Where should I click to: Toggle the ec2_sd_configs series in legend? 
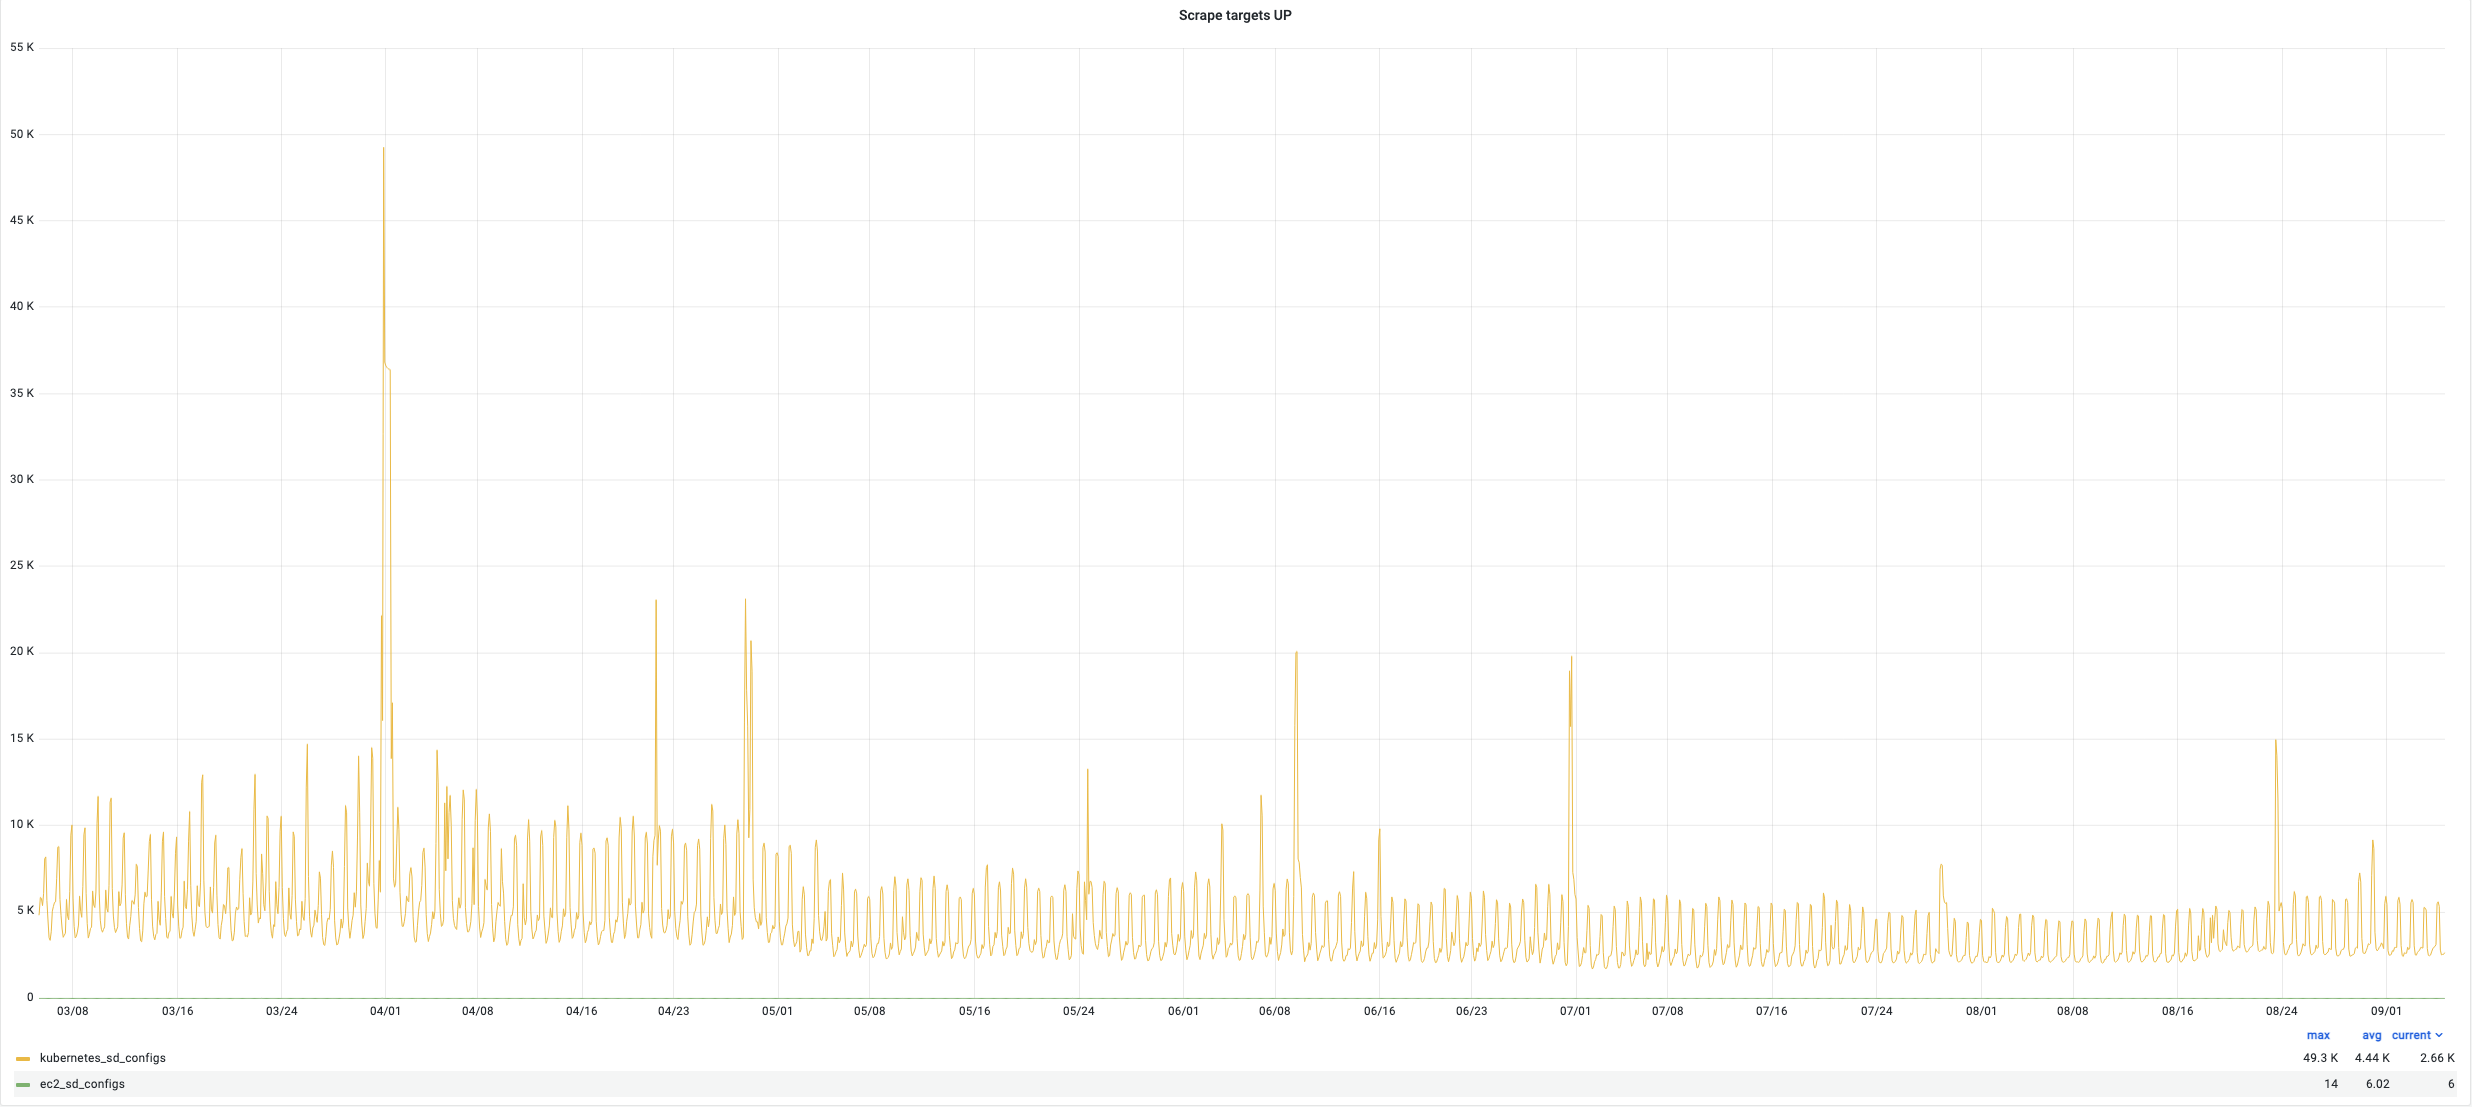click(82, 1084)
